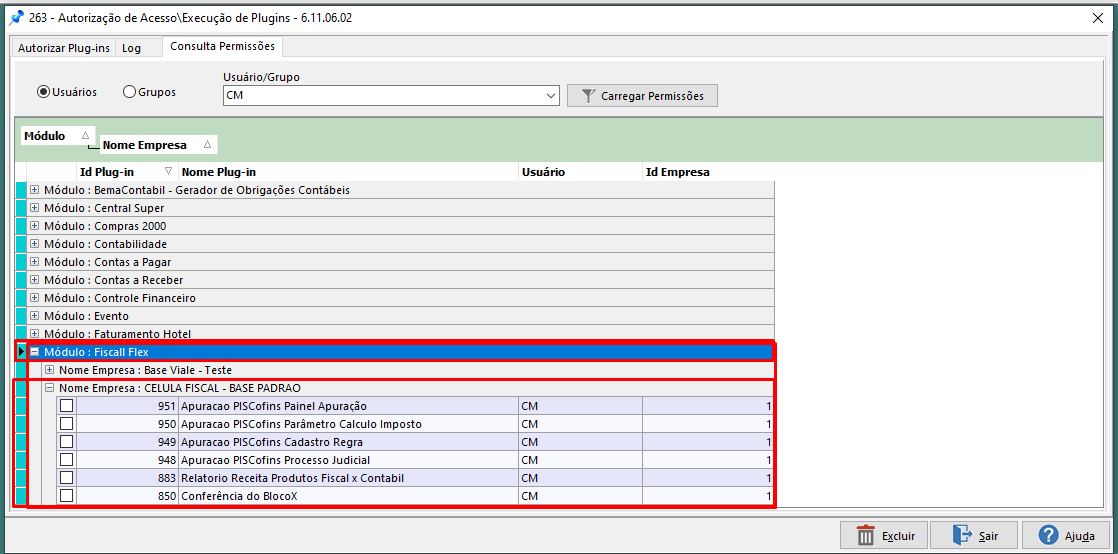The image size is (1118, 554).
Task: Click the question mark icon on Ajuda
Action: tap(1048, 535)
